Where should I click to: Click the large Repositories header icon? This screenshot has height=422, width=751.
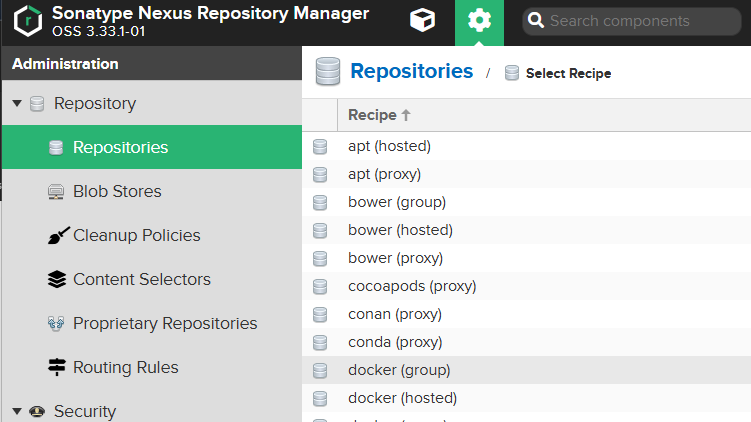point(328,71)
